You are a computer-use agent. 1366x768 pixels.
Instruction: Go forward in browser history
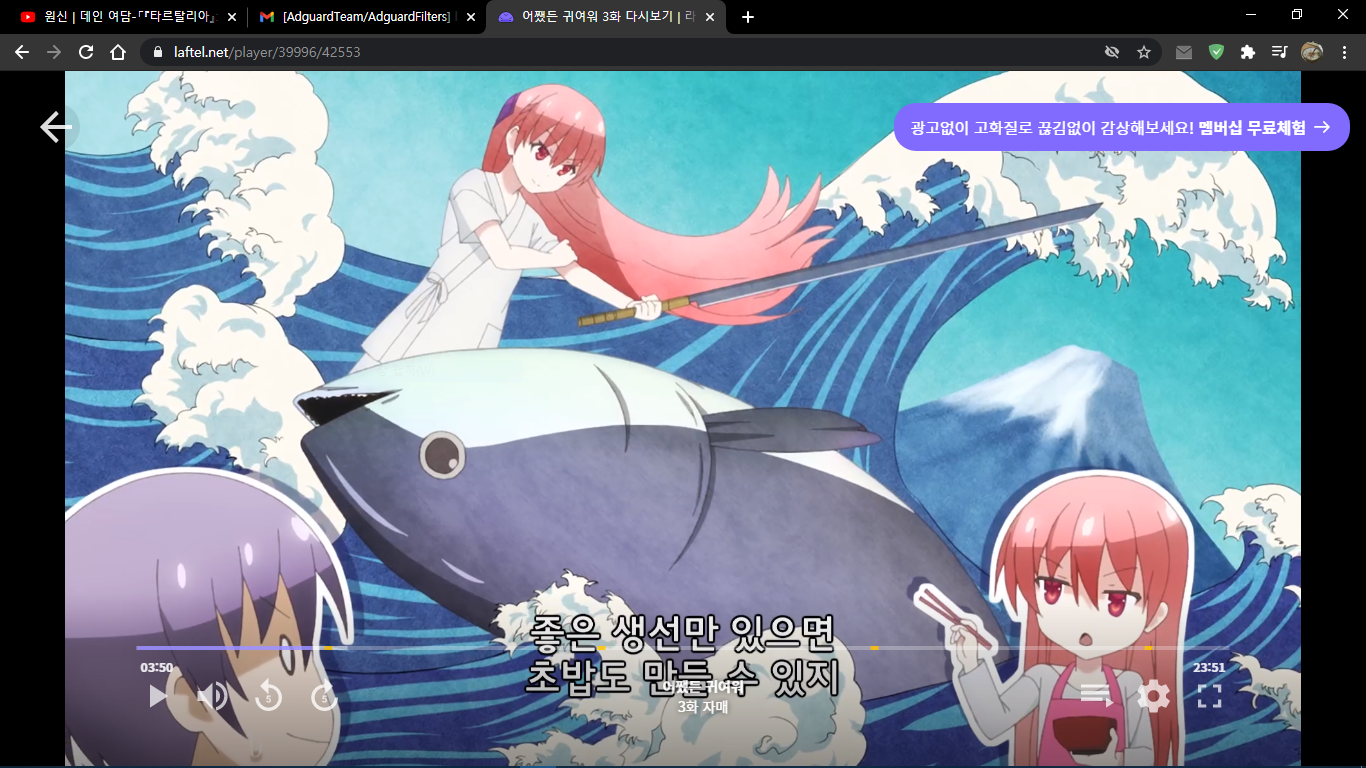tap(54, 52)
